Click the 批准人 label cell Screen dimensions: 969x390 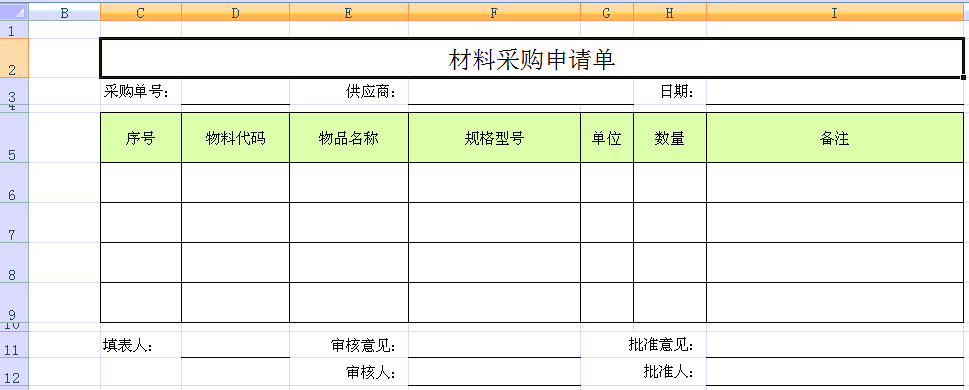[x=670, y=371]
